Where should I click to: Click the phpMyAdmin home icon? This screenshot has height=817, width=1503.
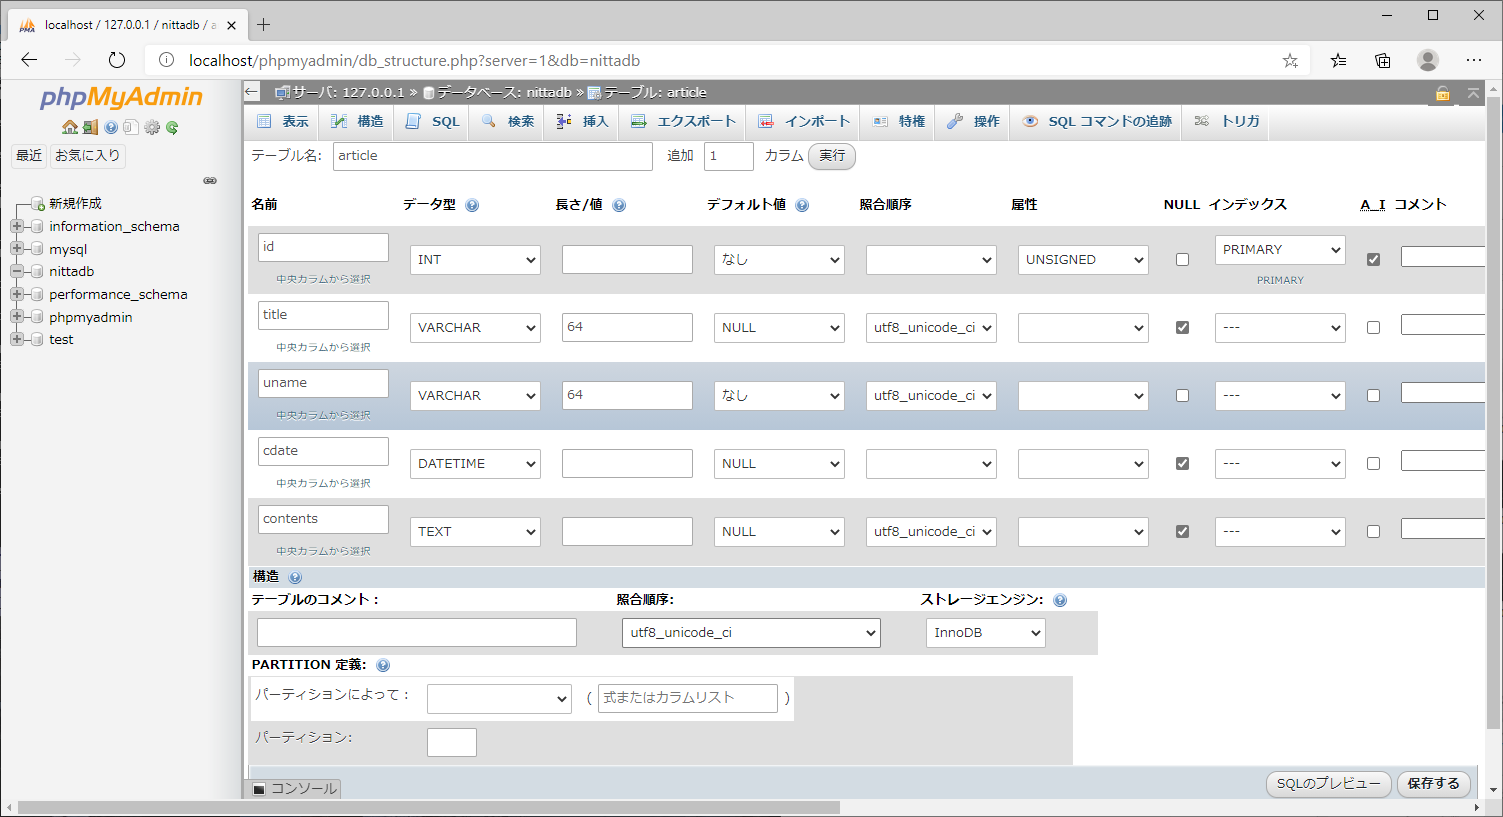pos(69,127)
